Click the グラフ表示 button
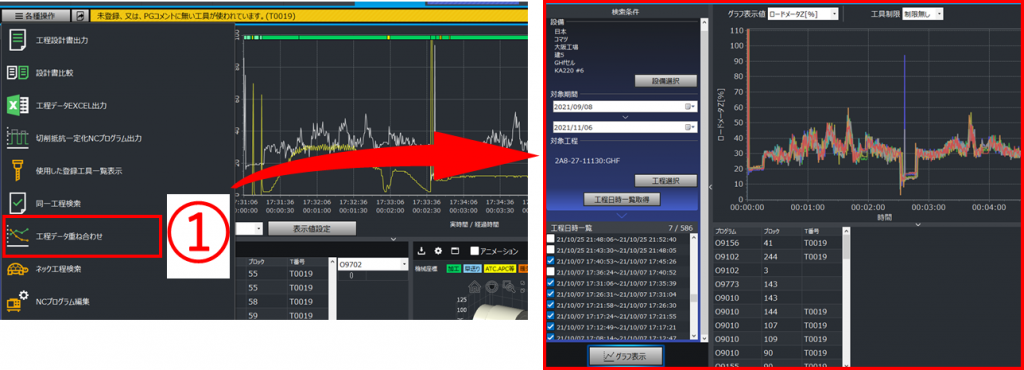Image resolution: width=1024 pixels, height=370 pixels. [x=626, y=356]
